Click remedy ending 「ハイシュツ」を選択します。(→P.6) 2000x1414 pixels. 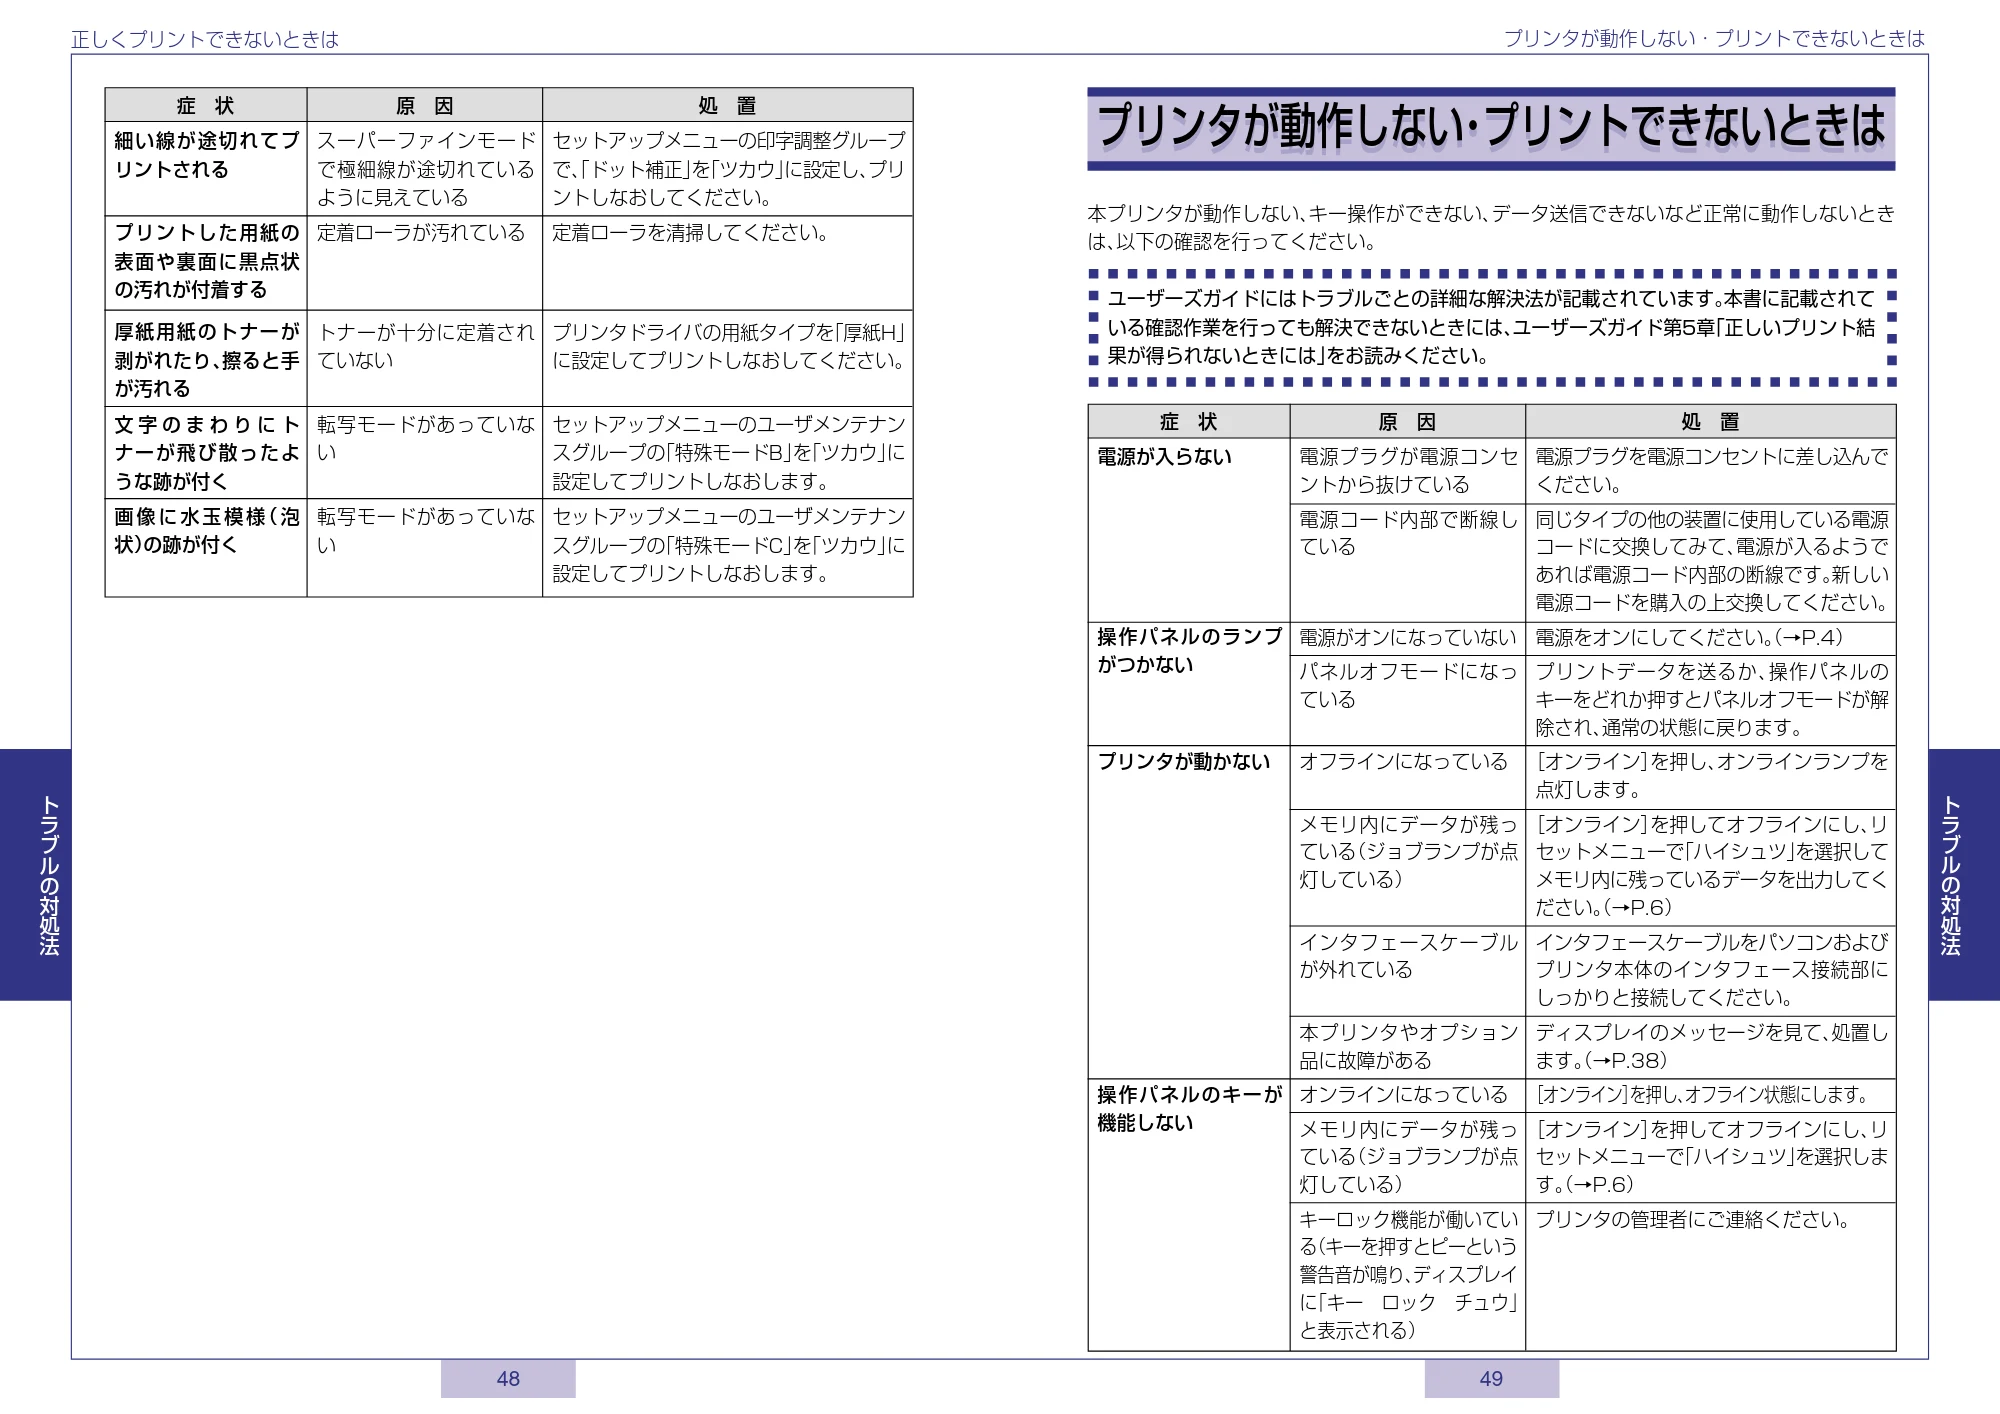click(1711, 1156)
